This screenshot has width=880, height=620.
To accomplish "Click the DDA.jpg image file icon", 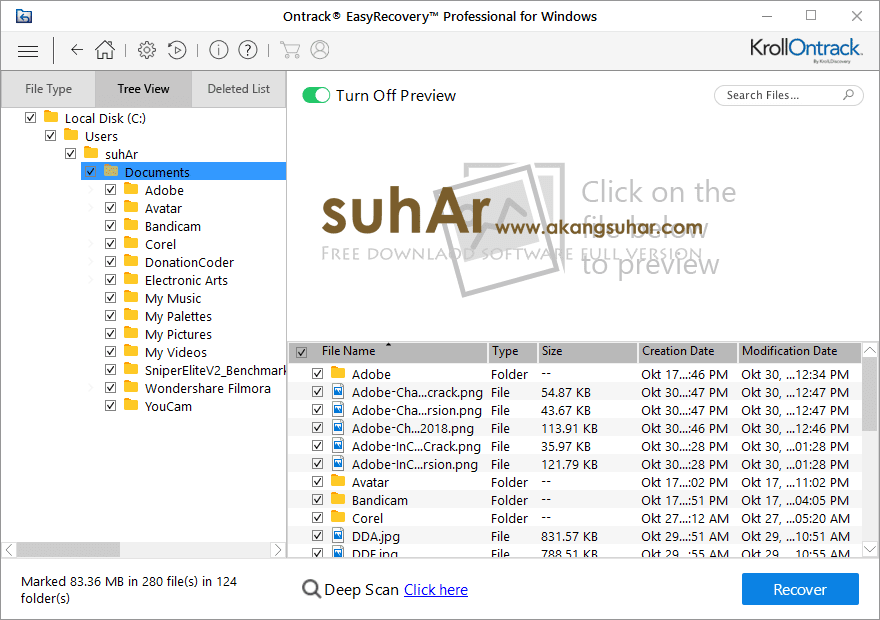I will [x=338, y=535].
